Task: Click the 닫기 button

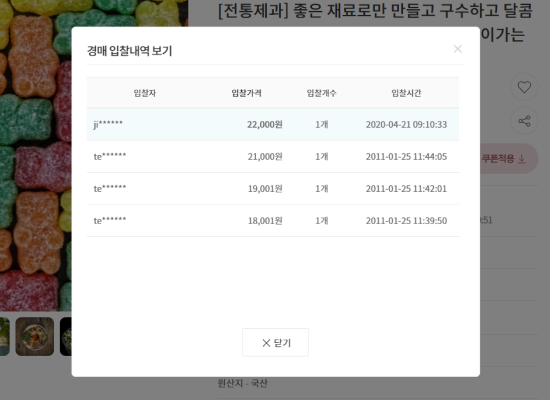Action: [x=275, y=342]
